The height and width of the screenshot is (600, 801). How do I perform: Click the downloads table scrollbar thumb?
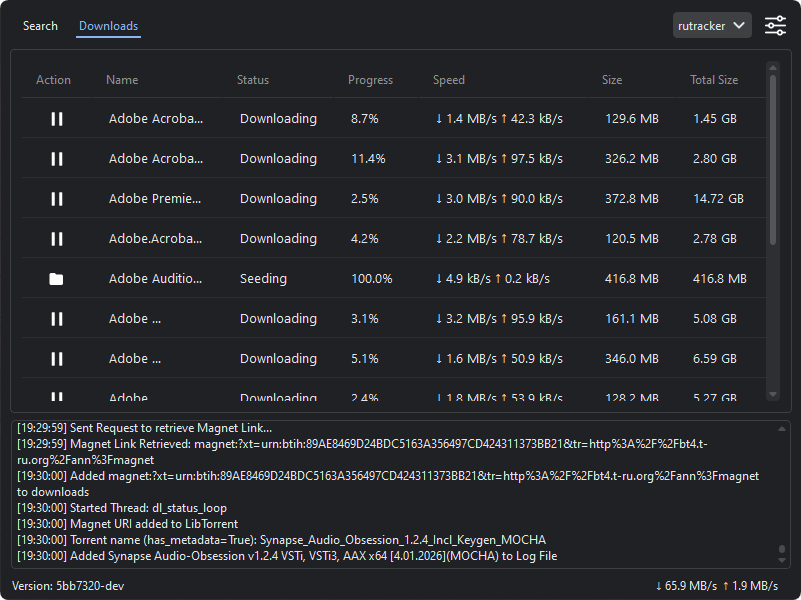[773, 160]
